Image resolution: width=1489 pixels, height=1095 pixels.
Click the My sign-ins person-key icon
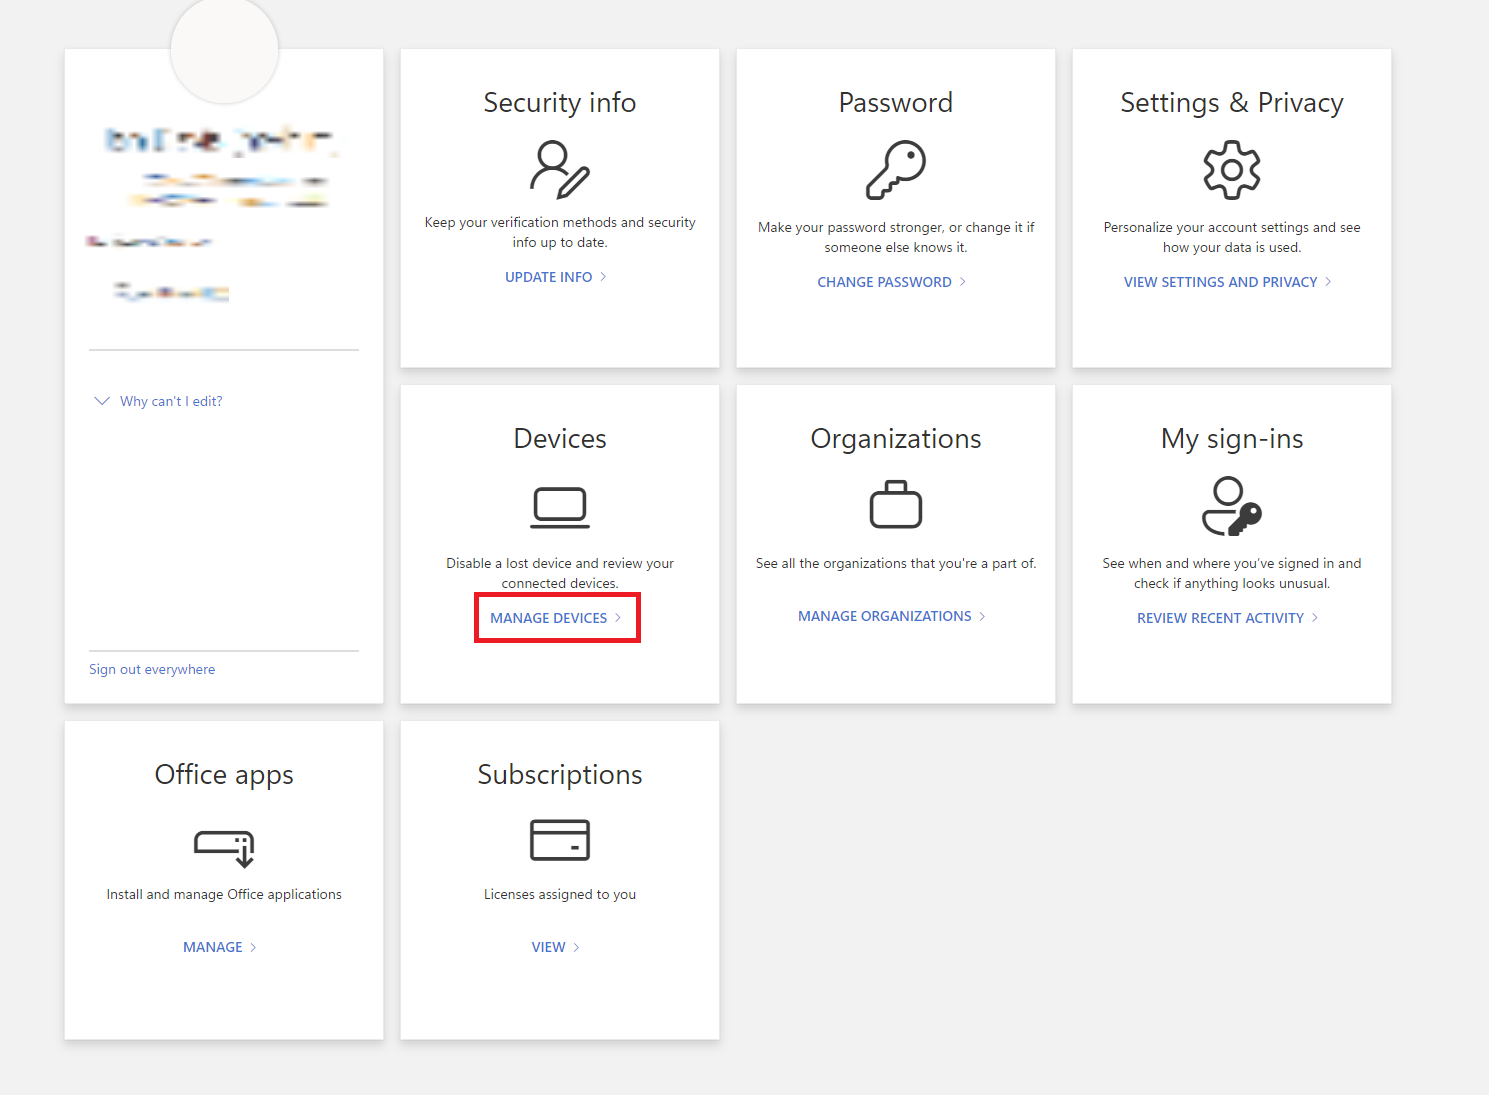tap(1231, 506)
